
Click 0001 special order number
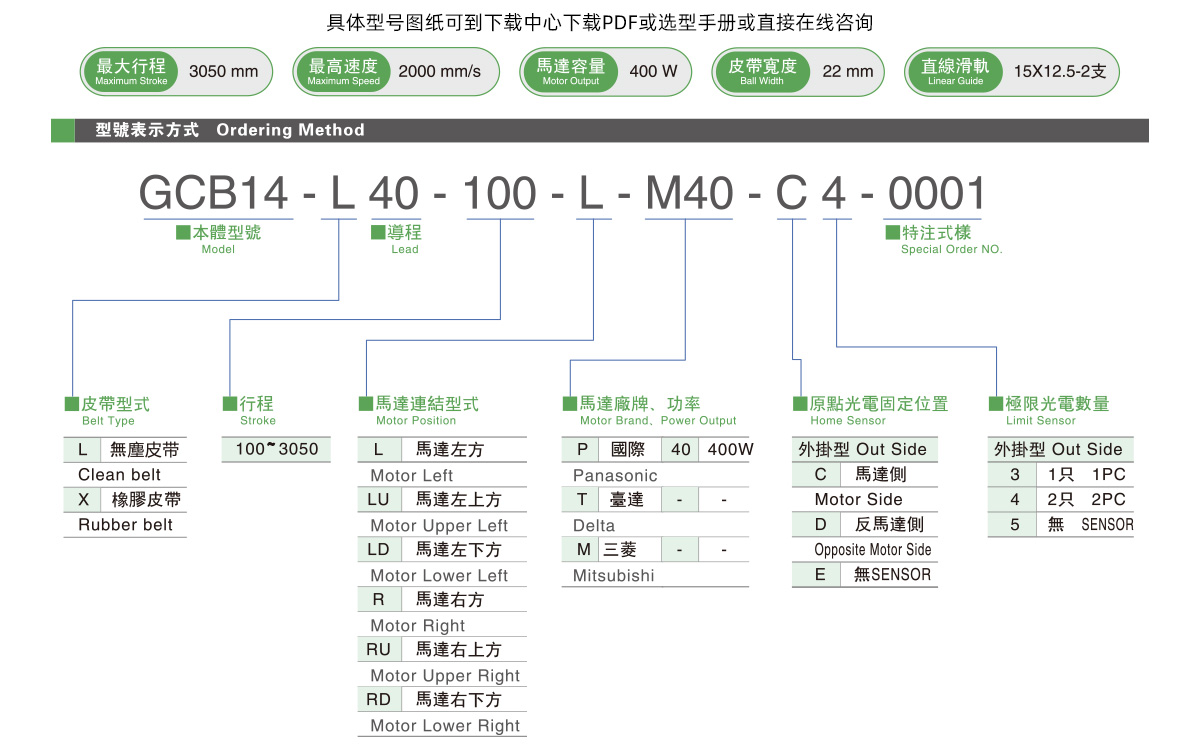pyautogui.click(x=937, y=193)
